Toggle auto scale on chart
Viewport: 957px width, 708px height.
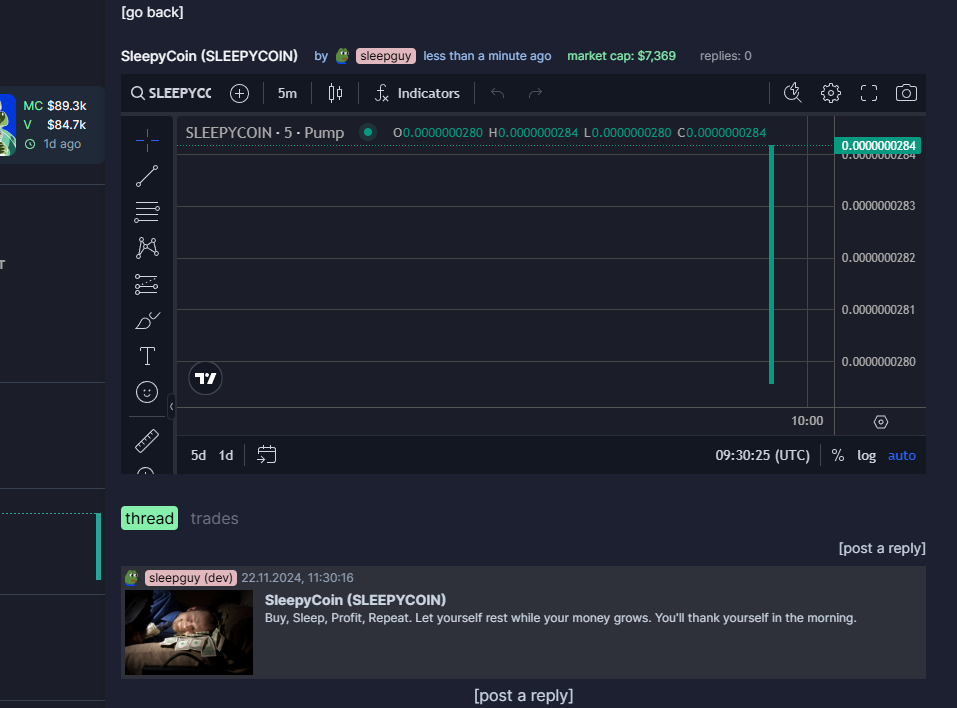point(901,455)
